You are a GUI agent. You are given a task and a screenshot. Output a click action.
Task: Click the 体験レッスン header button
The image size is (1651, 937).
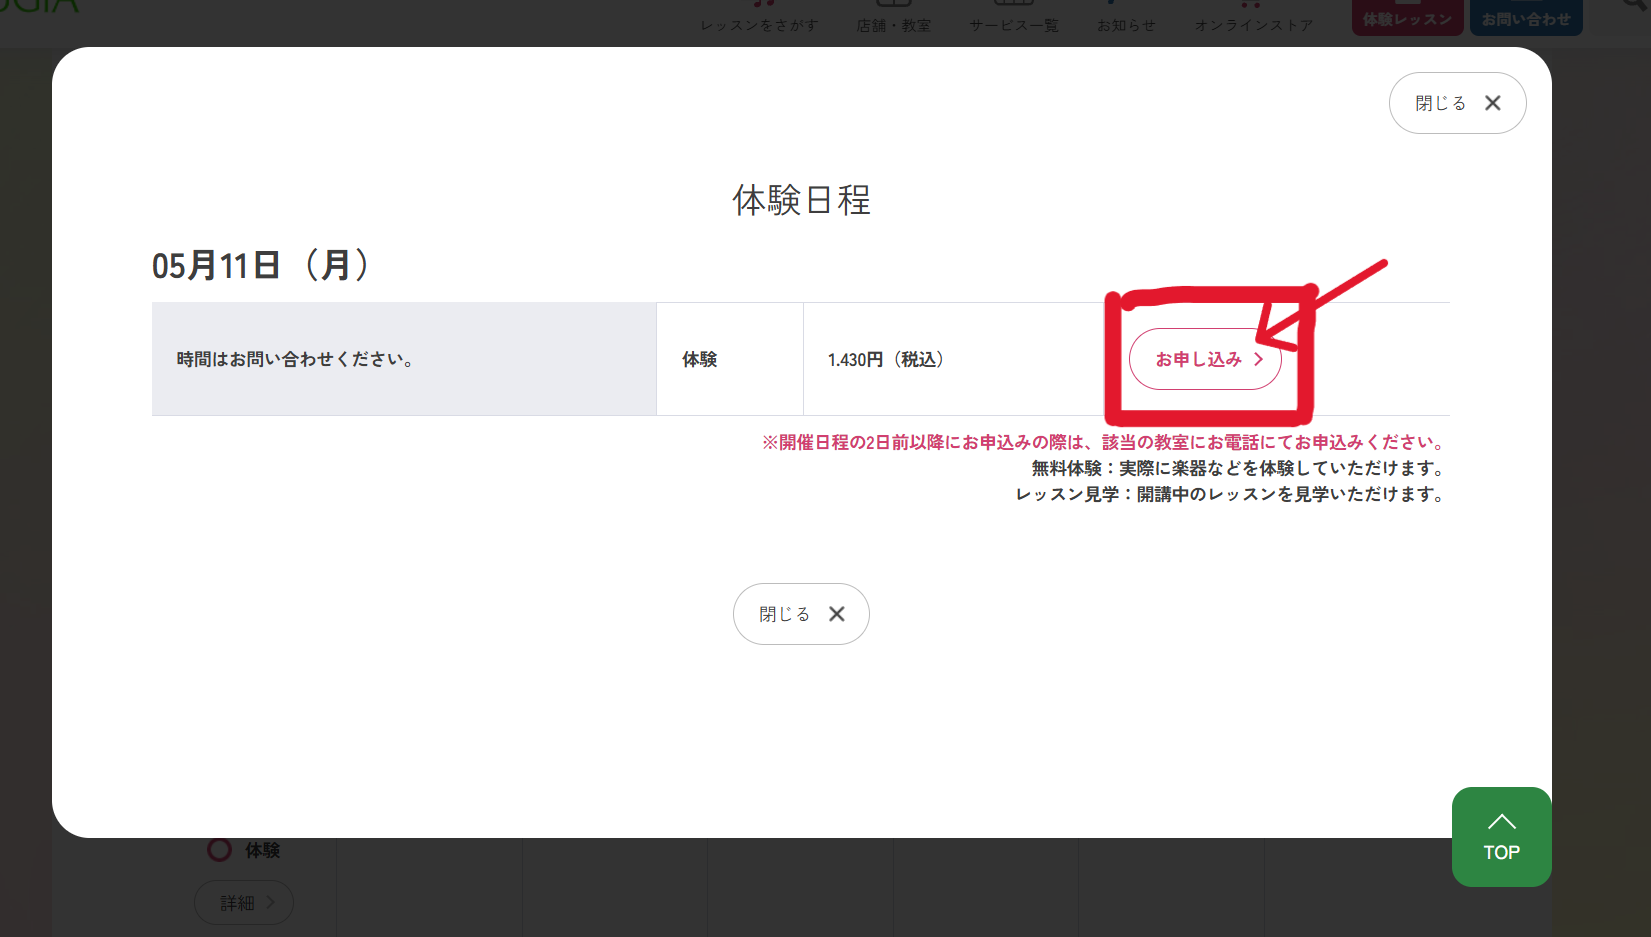(1408, 18)
